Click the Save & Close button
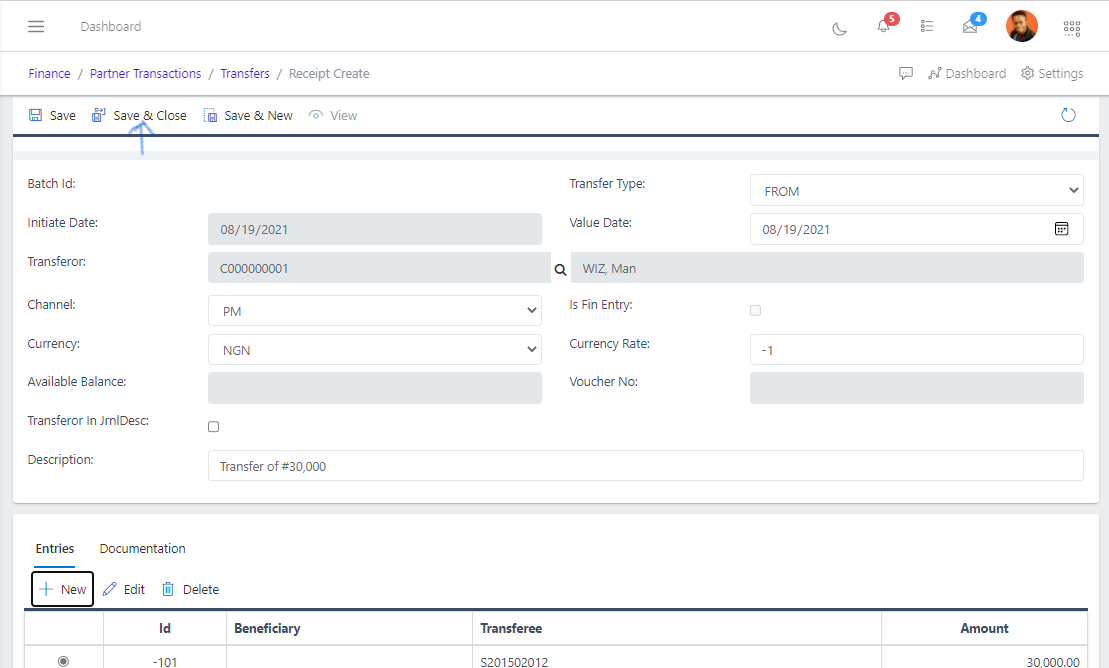 [x=139, y=116]
